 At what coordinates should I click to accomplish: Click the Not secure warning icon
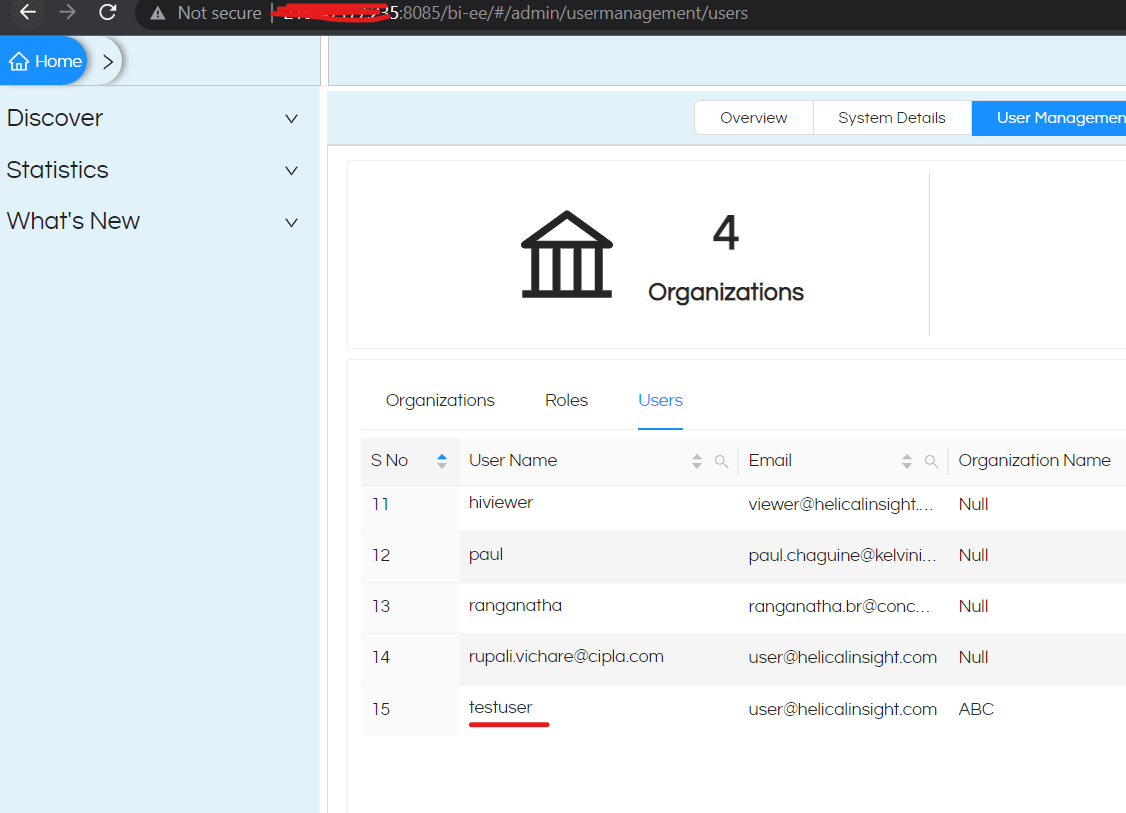tap(157, 13)
